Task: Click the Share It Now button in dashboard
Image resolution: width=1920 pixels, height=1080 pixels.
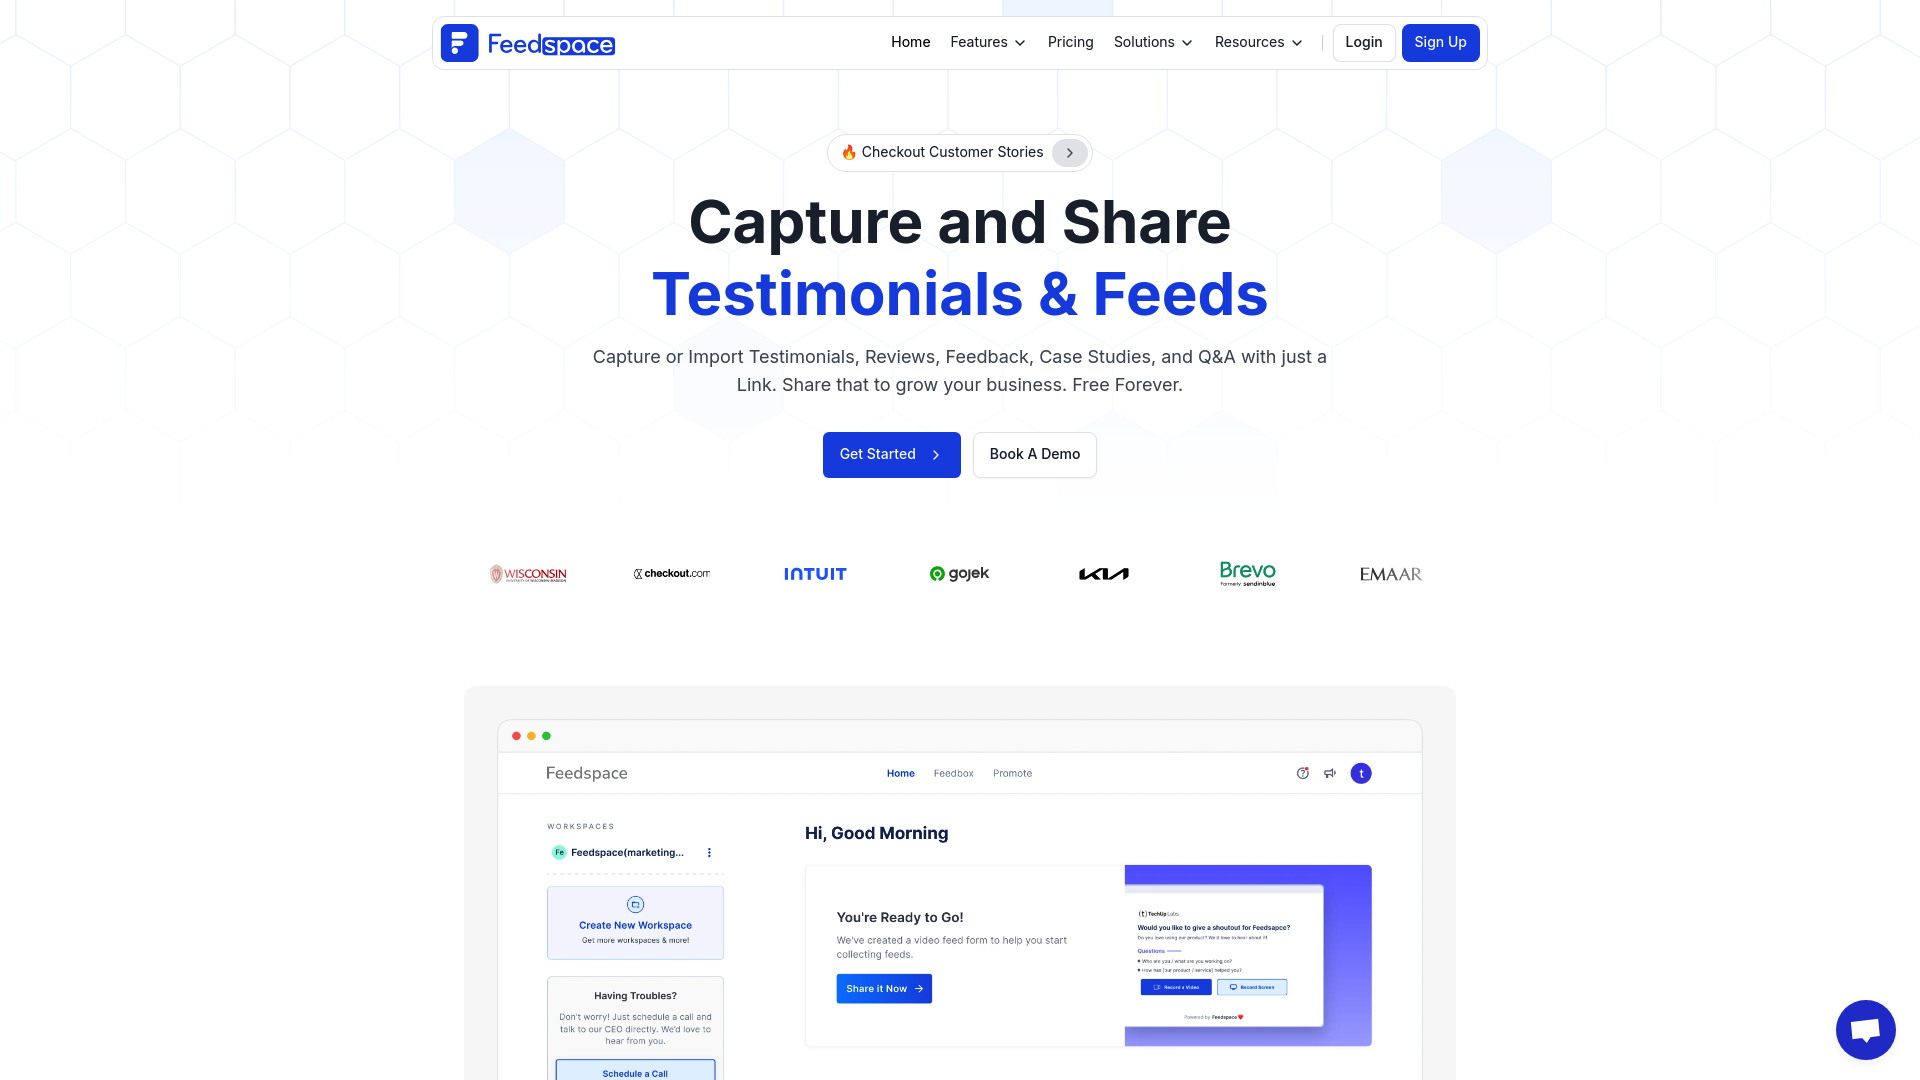Action: pyautogui.click(x=884, y=988)
